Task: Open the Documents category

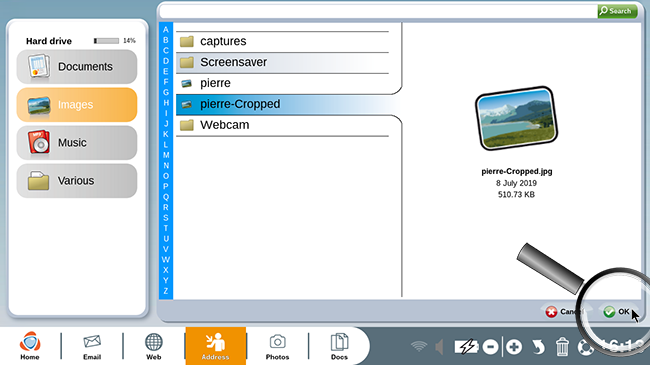Action: (77, 67)
